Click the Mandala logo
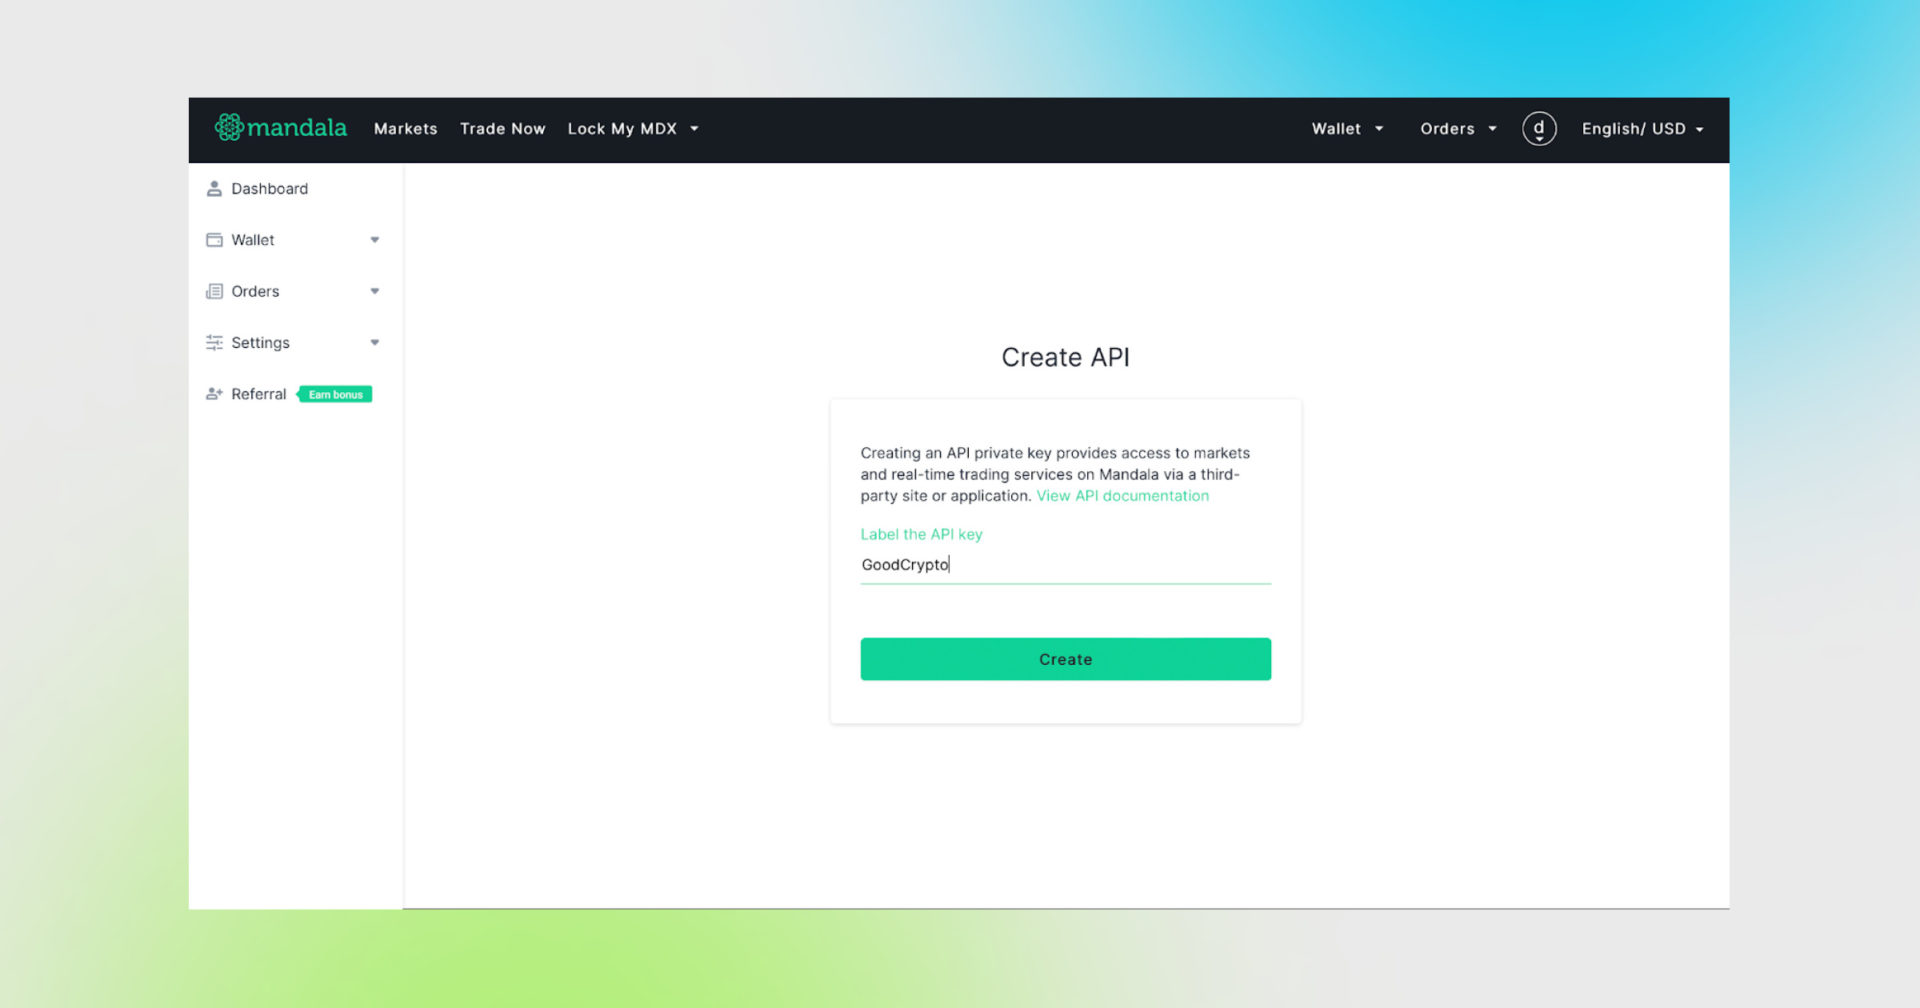The height and width of the screenshot is (1008, 1920). (x=280, y=127)
